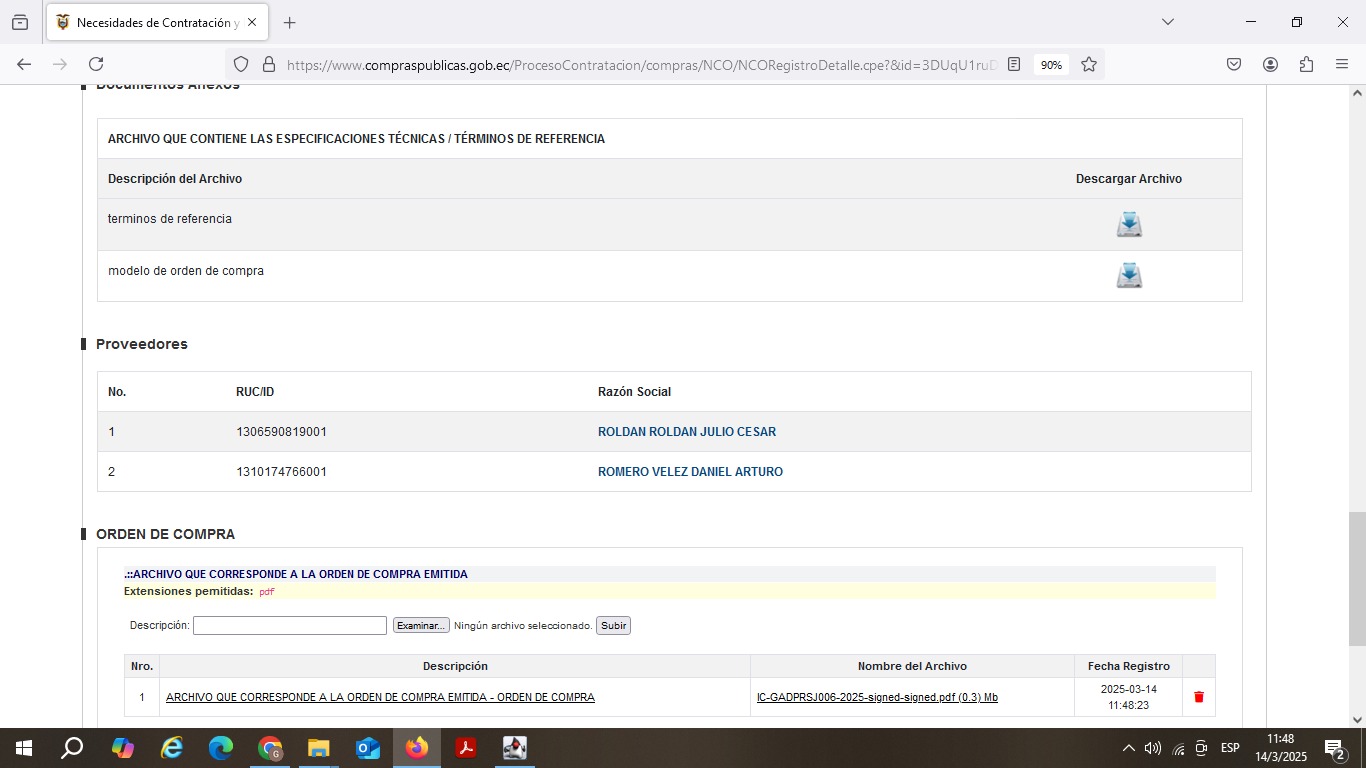Download the terminos de referencia file

point(1129,224)
